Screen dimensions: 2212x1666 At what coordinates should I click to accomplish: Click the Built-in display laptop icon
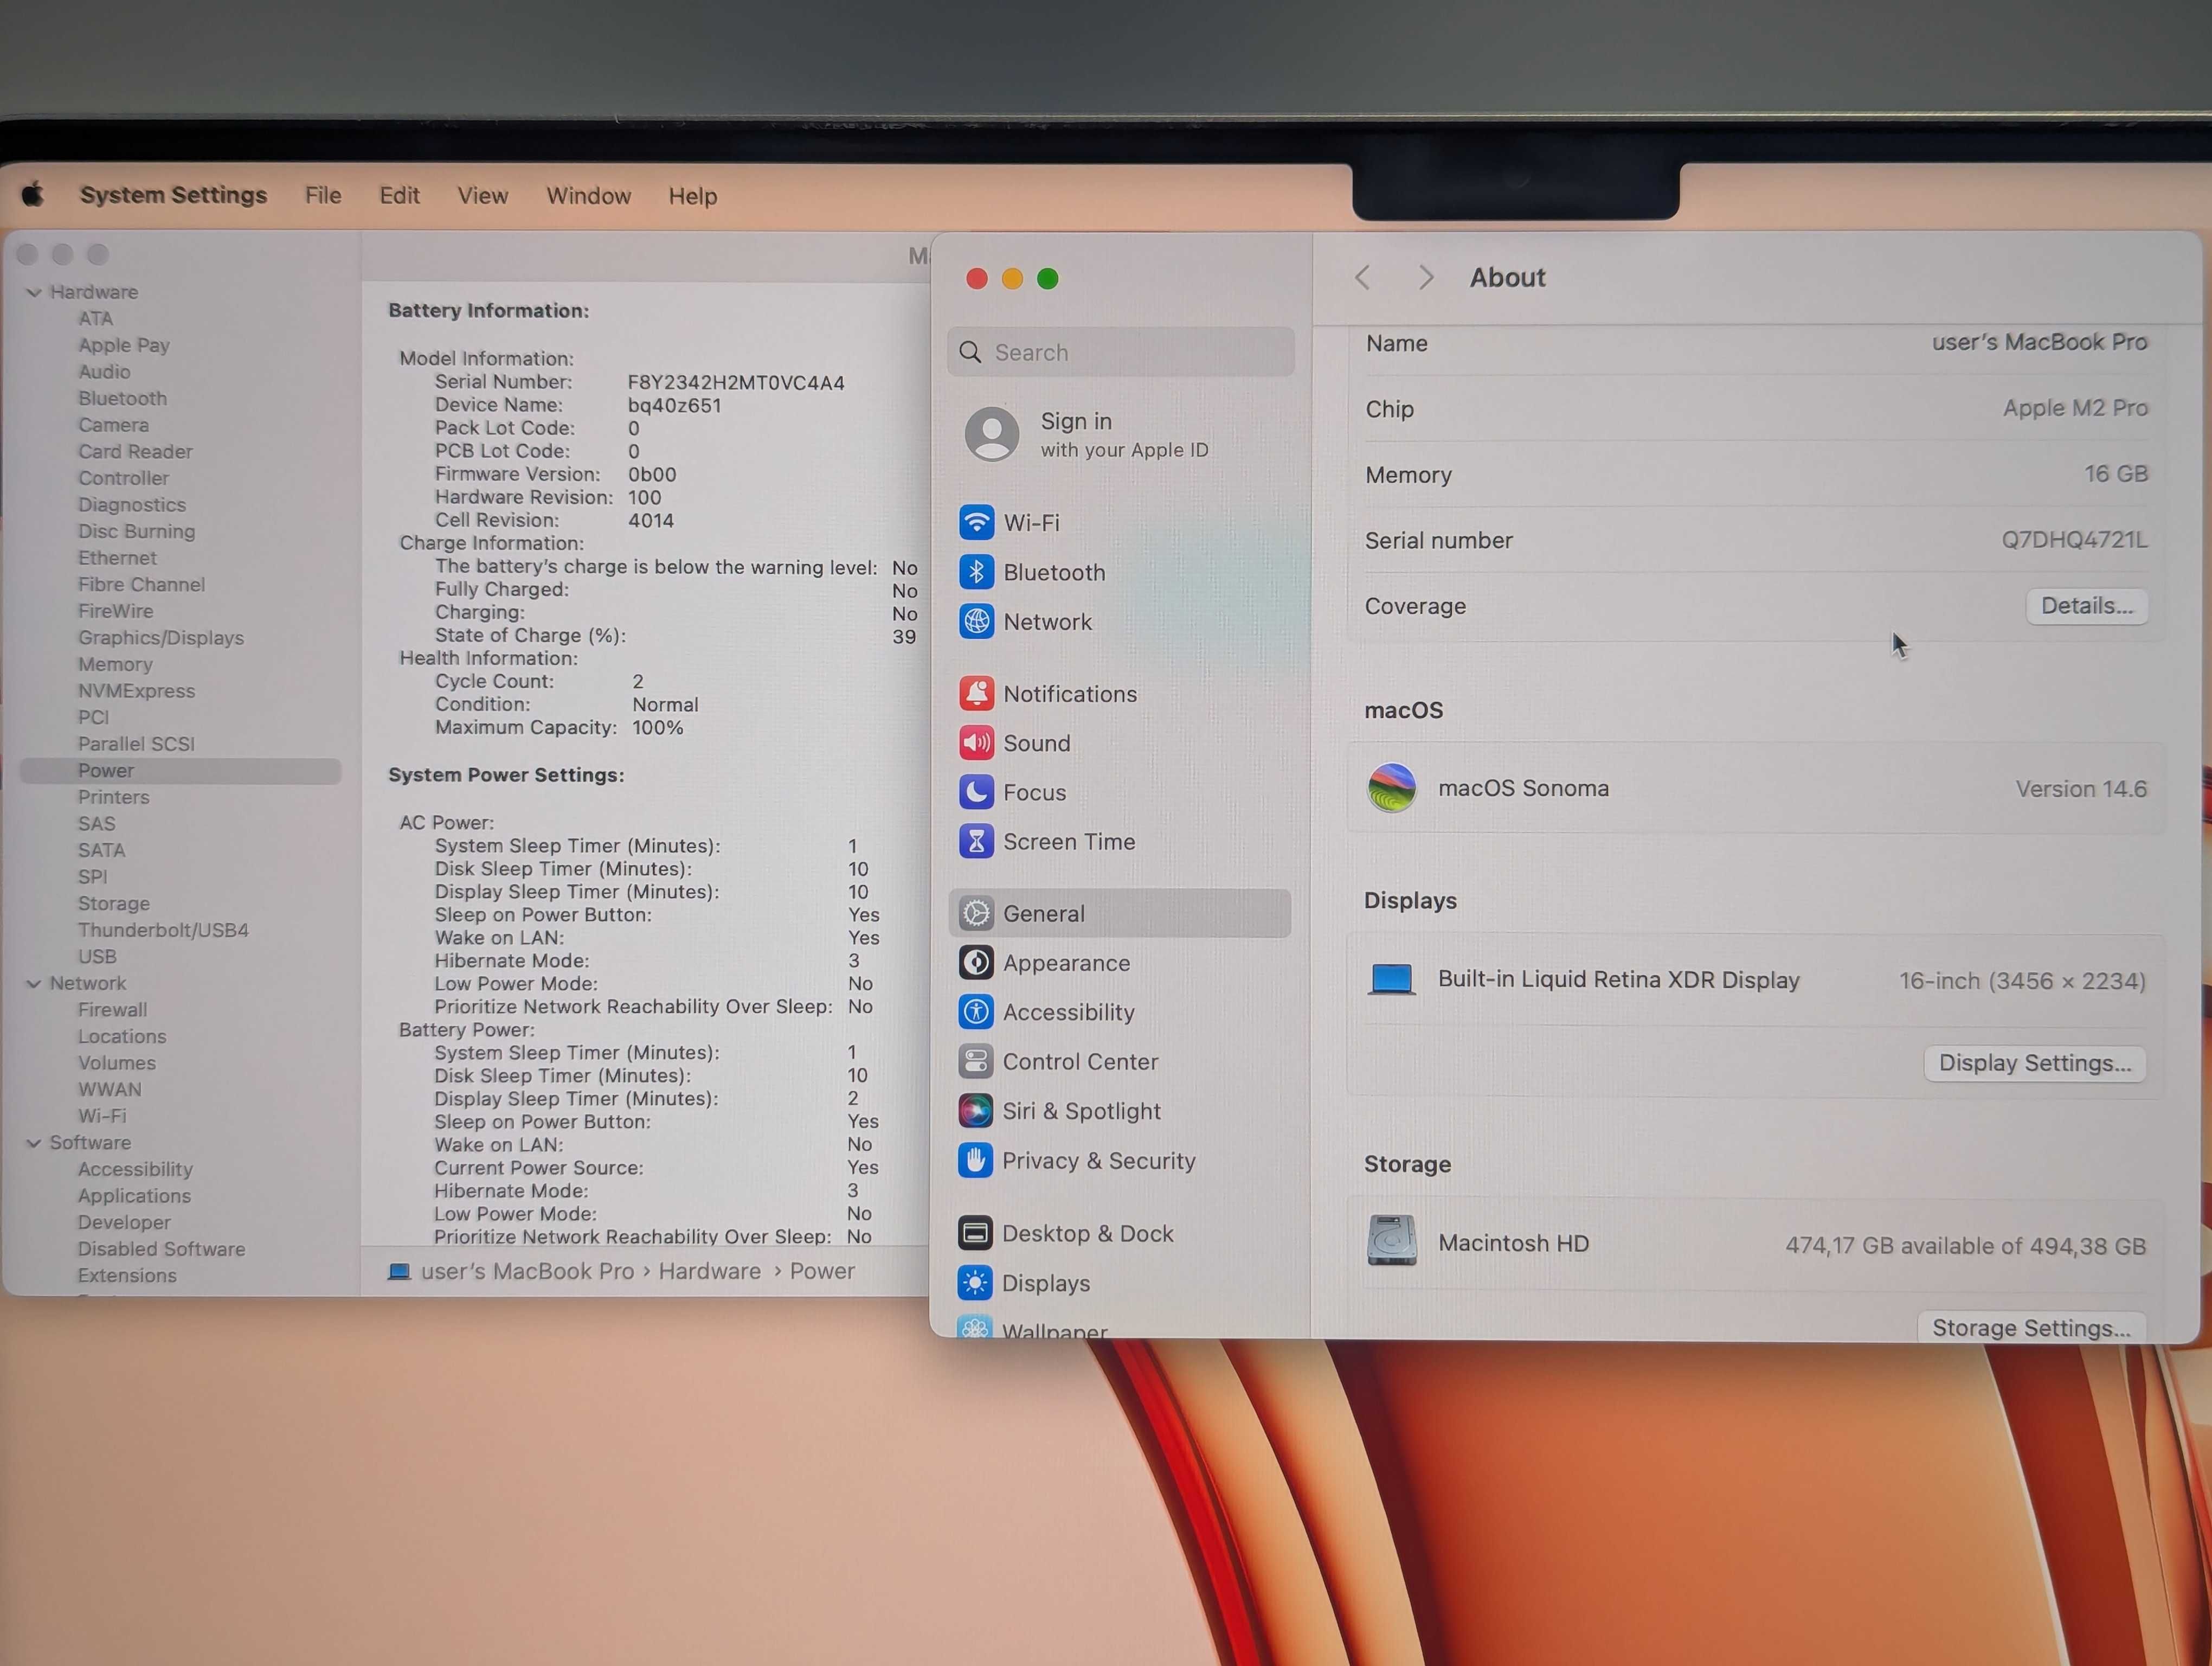coord(1391,980)
